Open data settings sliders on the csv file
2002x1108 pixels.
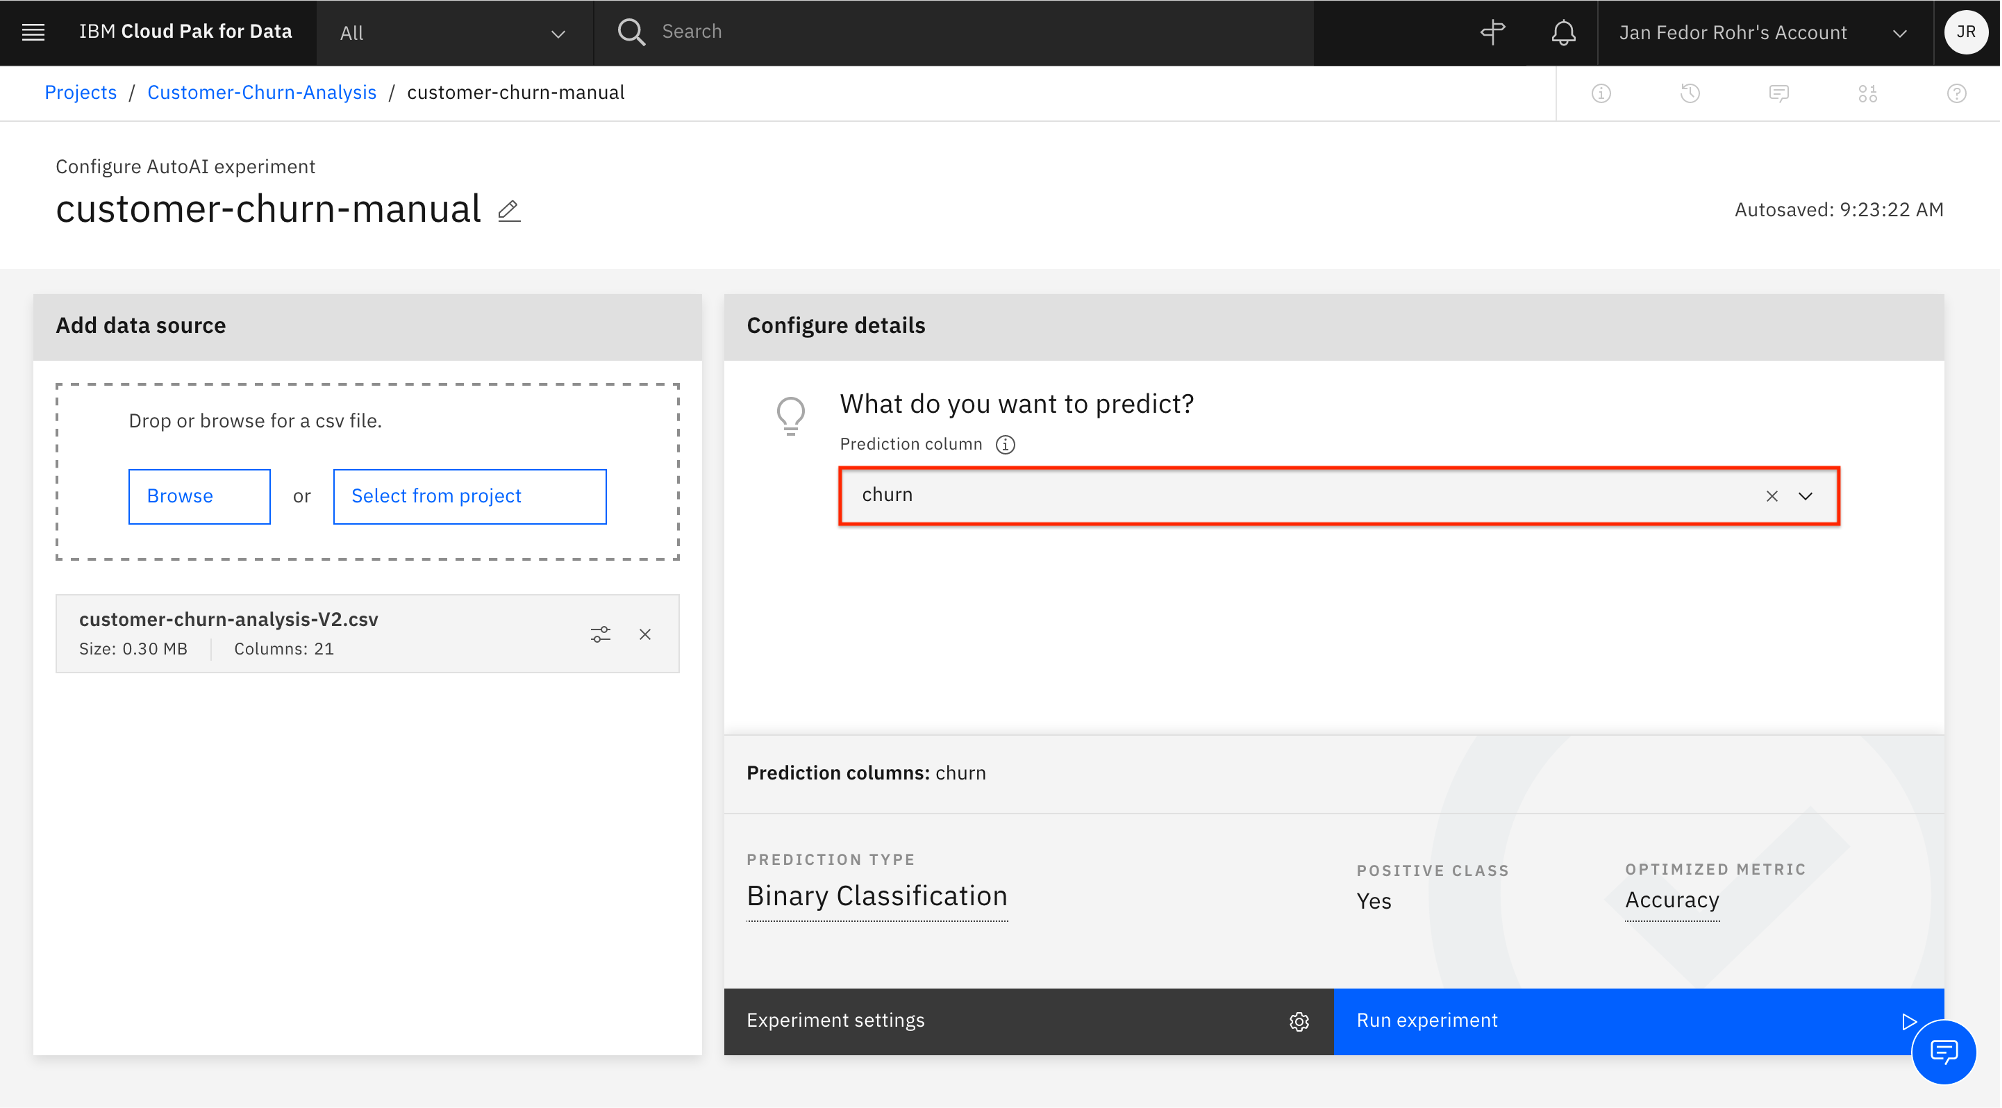(x=600, y=633)
